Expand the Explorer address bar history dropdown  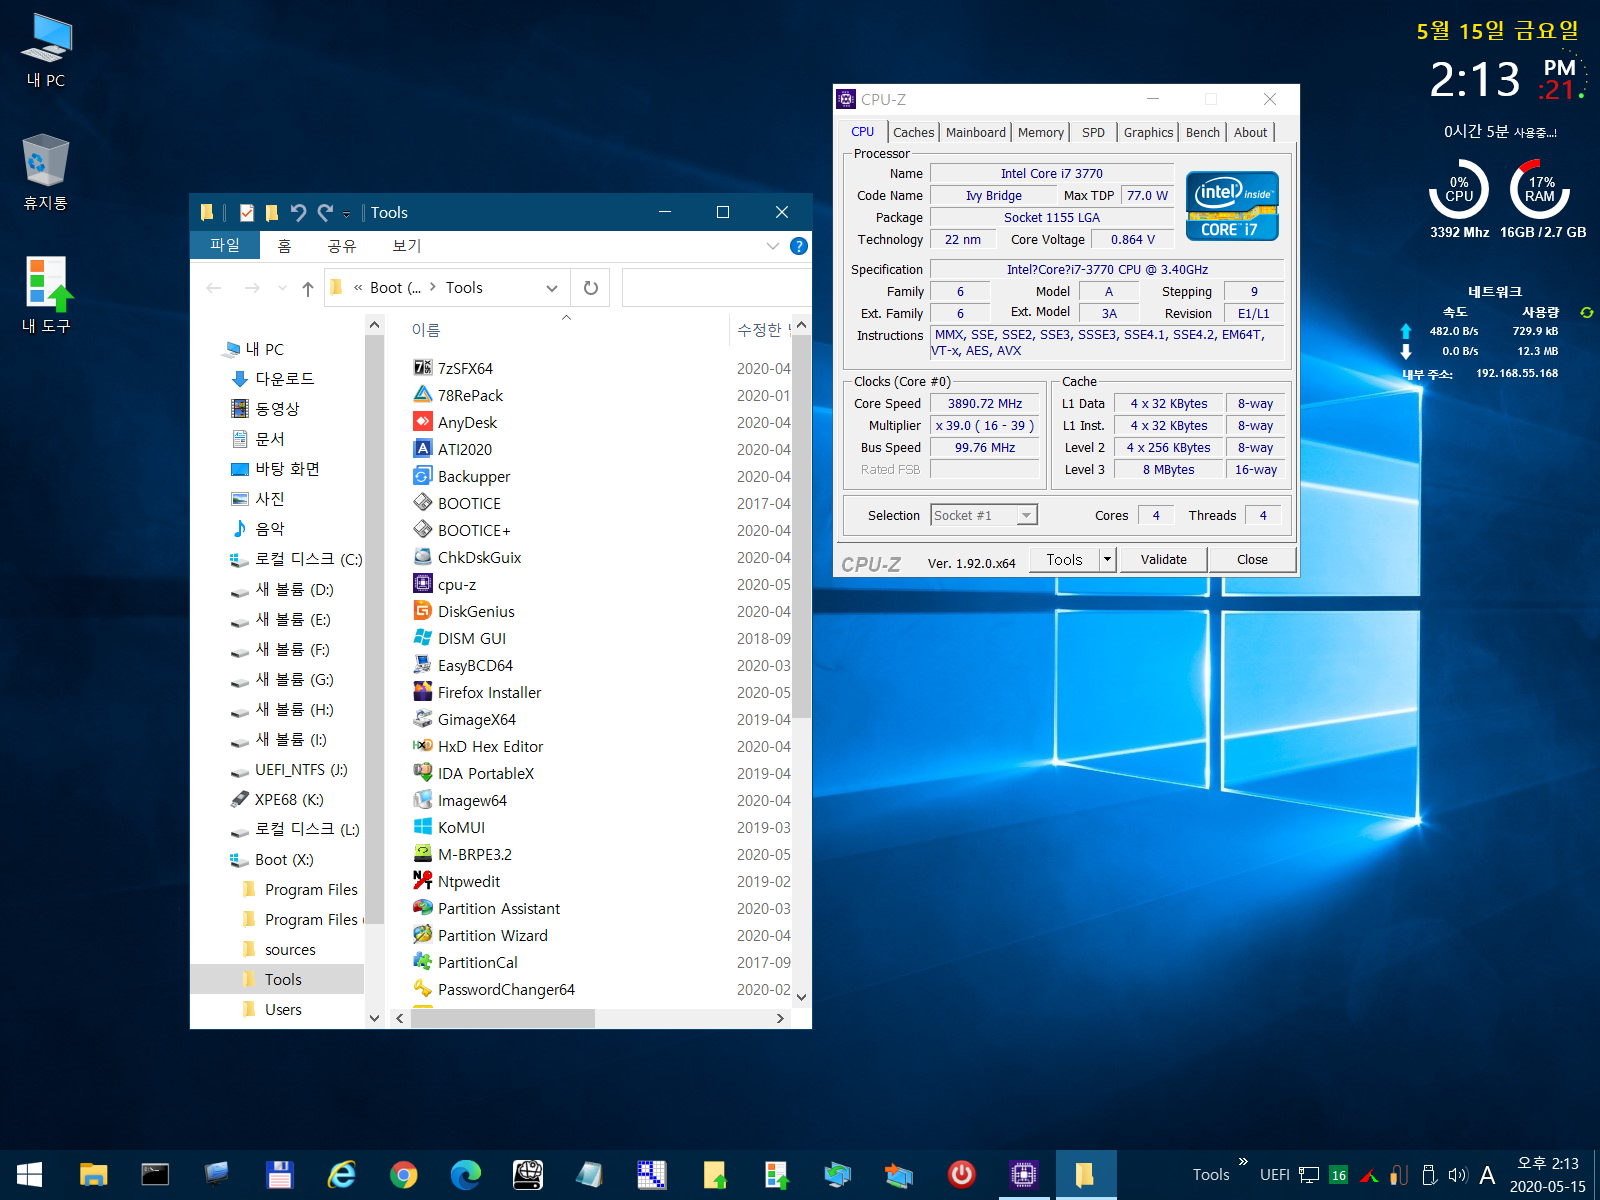pyautogui.click(x=551, y=288)
